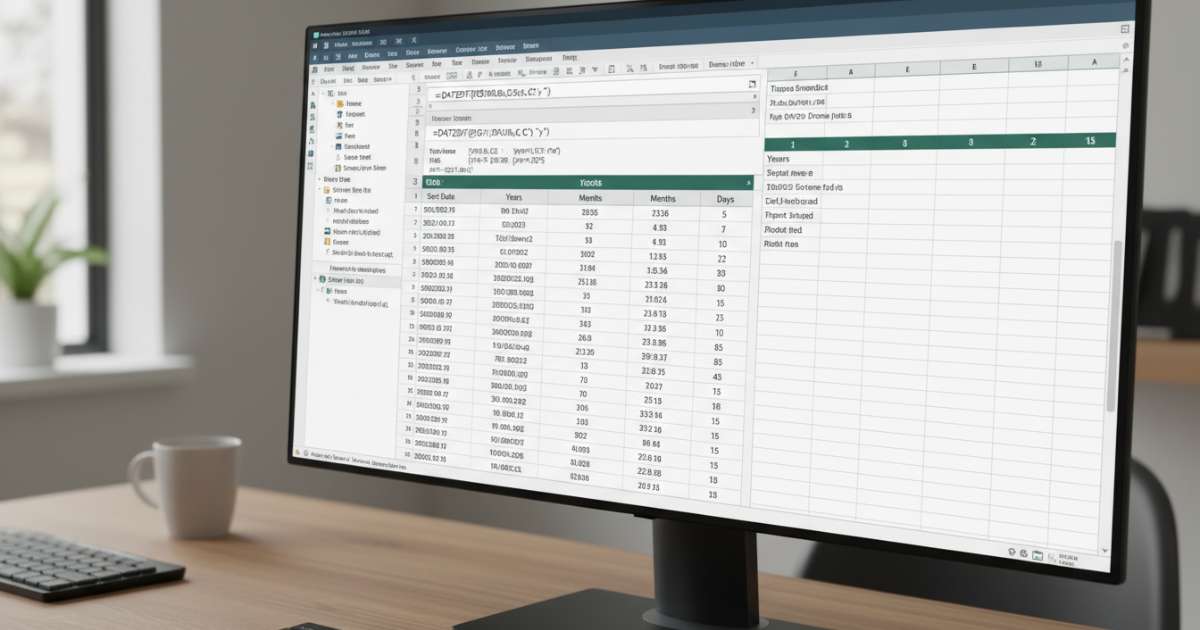Click the Days cell showing 22
This screenshot has width=1200, height=630.
(721, 259)
